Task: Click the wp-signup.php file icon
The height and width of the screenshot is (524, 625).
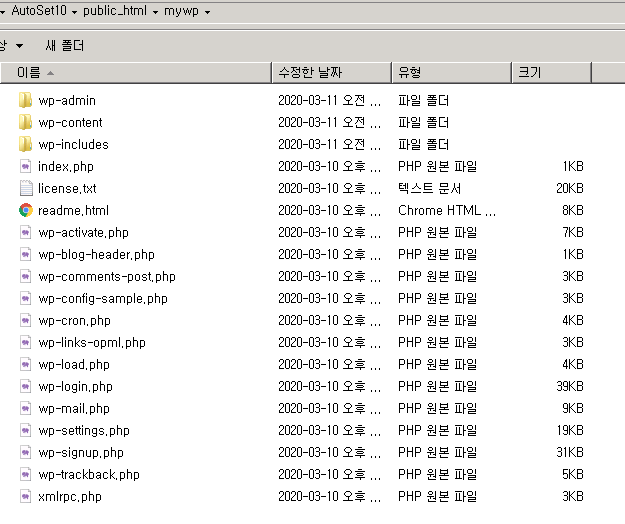Action: tap(26, 452)
